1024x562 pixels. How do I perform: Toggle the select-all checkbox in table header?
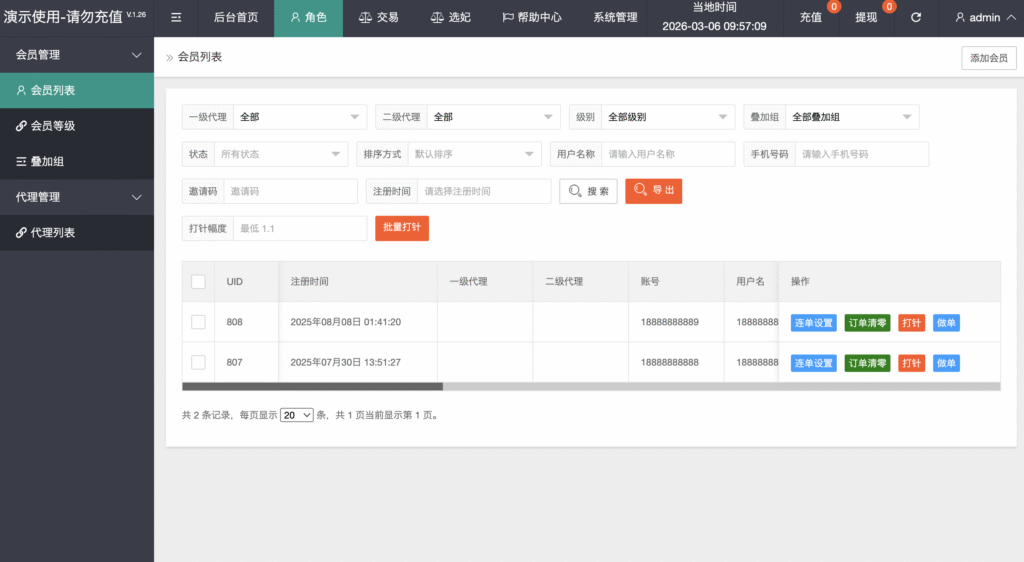coord(198,282)
